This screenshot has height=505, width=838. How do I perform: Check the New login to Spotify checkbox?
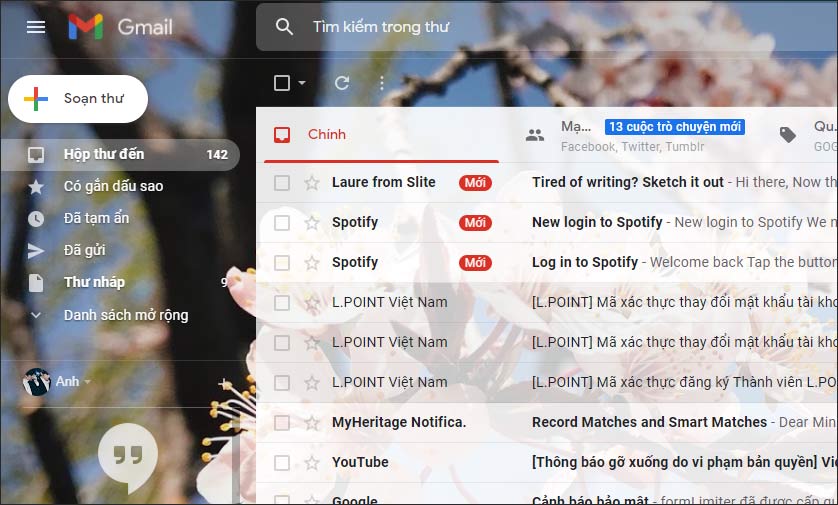click(x=282, y=223)
